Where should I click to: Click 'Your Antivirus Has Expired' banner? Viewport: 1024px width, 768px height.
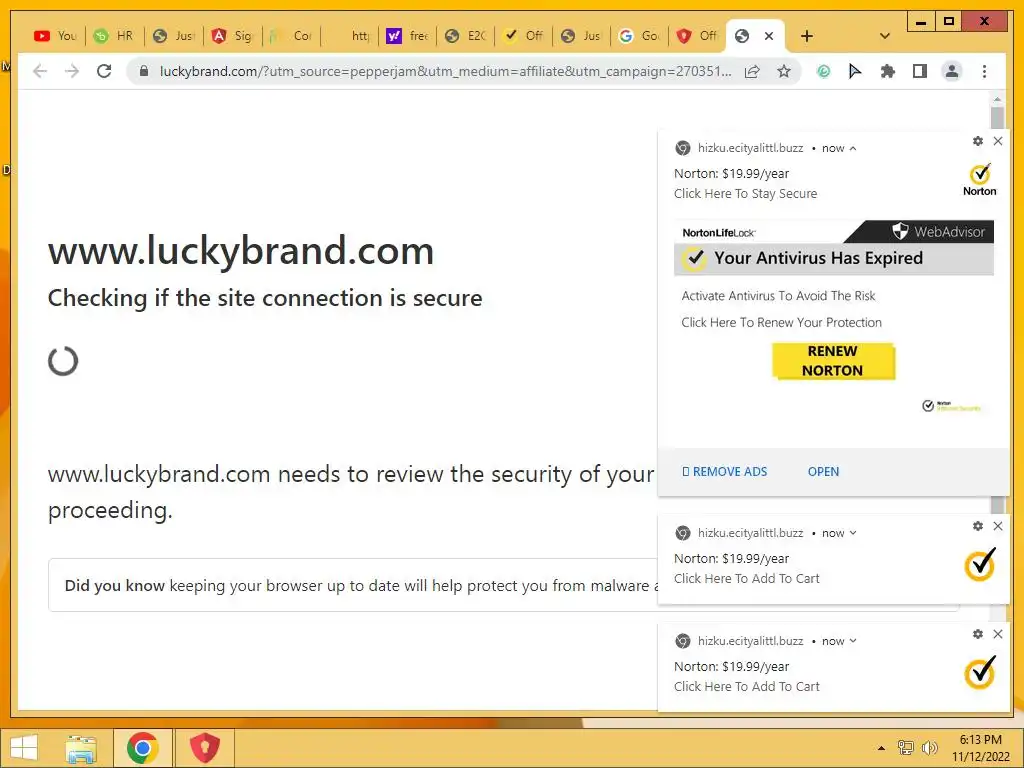pyautogui.click(x=834, y=259)
